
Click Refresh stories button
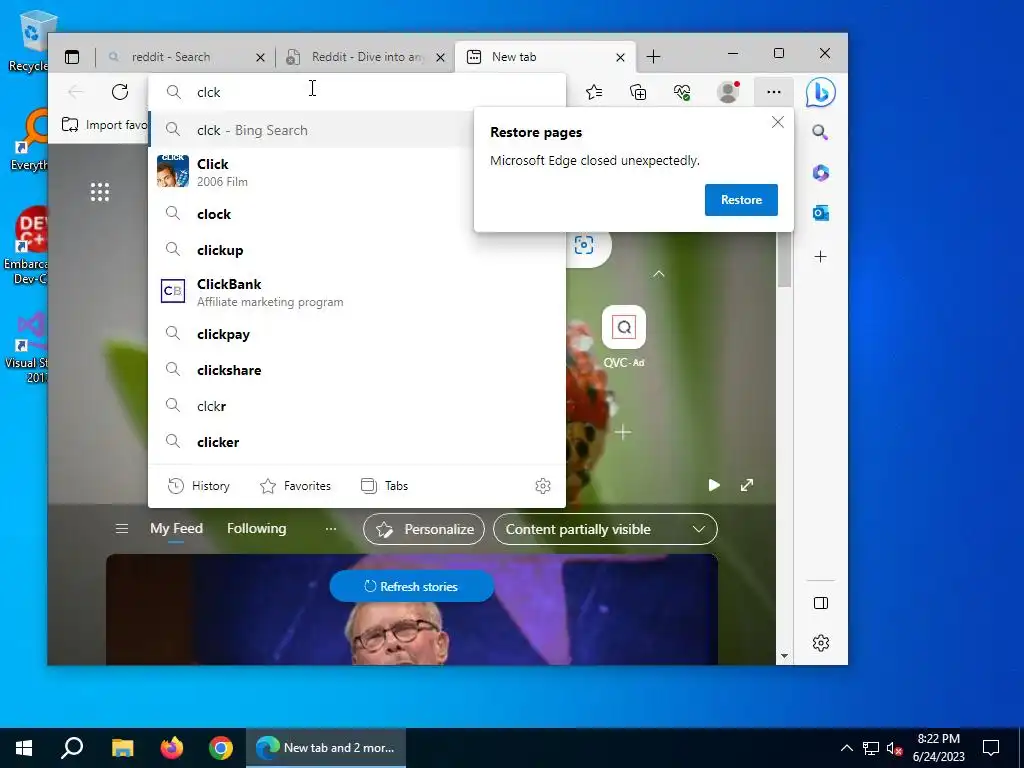tap(411, 586)
